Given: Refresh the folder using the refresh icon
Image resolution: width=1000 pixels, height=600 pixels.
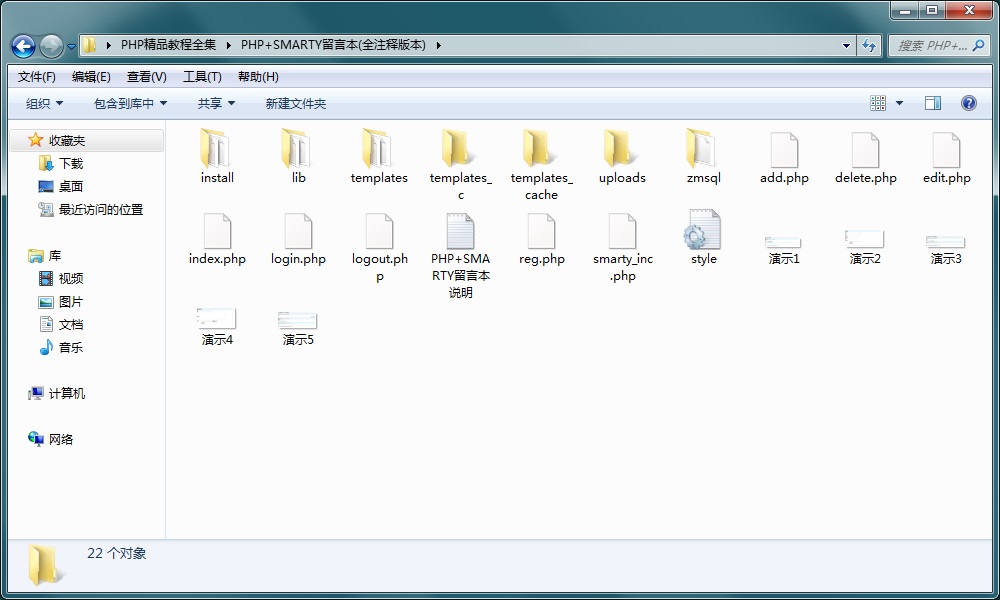Looking at the screenshot, I should click(869, 45).
